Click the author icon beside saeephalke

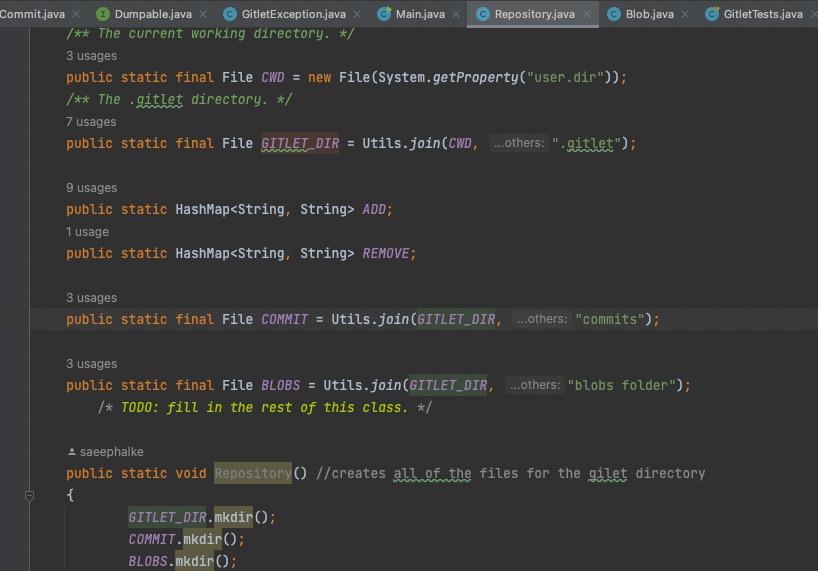71,452
